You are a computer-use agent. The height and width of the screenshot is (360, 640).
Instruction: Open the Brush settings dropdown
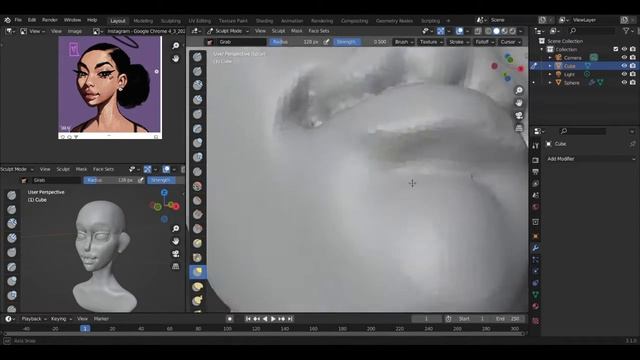point(404,42)
